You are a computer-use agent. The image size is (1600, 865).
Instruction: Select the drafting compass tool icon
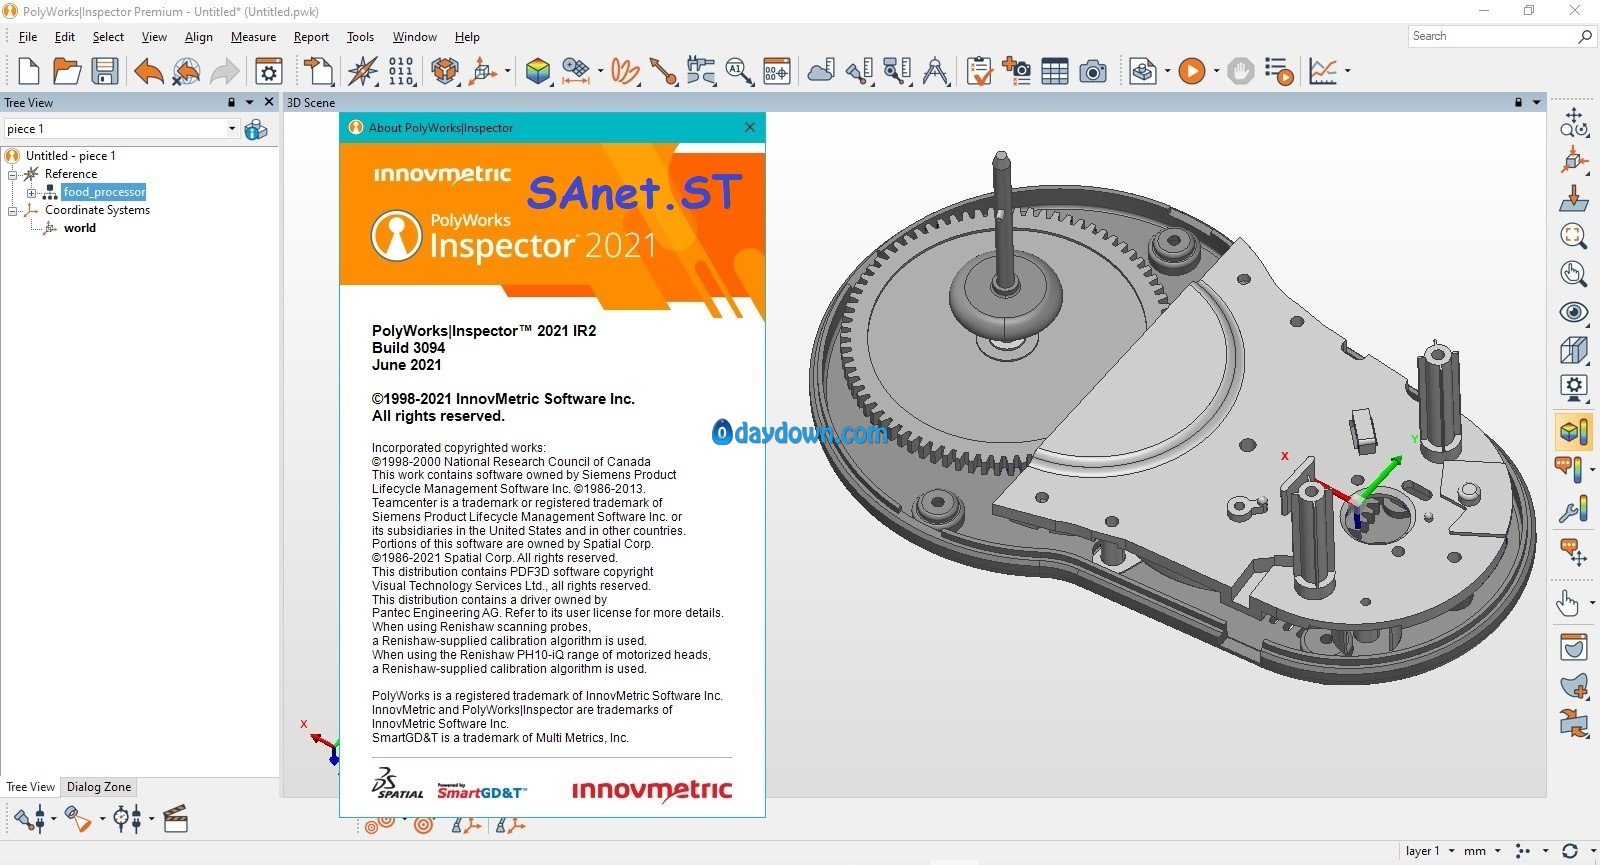pos(935,71)
